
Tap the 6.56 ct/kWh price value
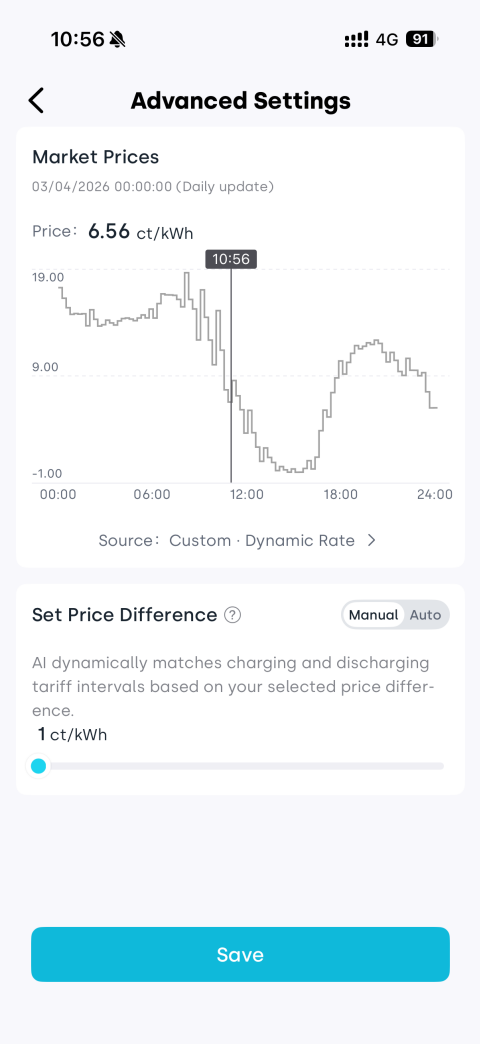[140, 232]
